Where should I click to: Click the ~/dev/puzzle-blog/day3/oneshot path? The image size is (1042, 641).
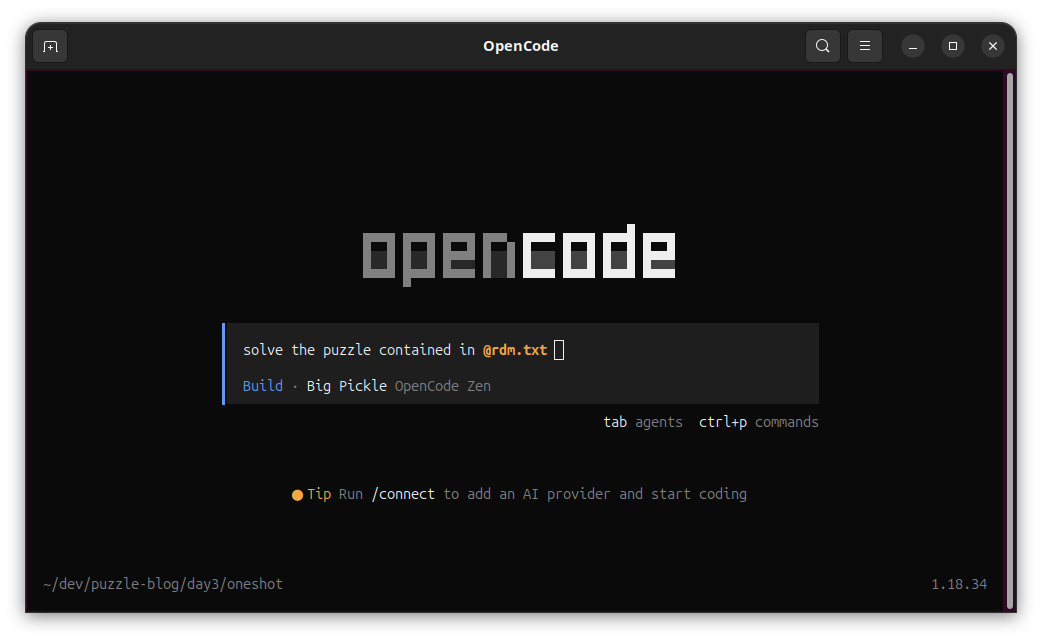point(163,584)
